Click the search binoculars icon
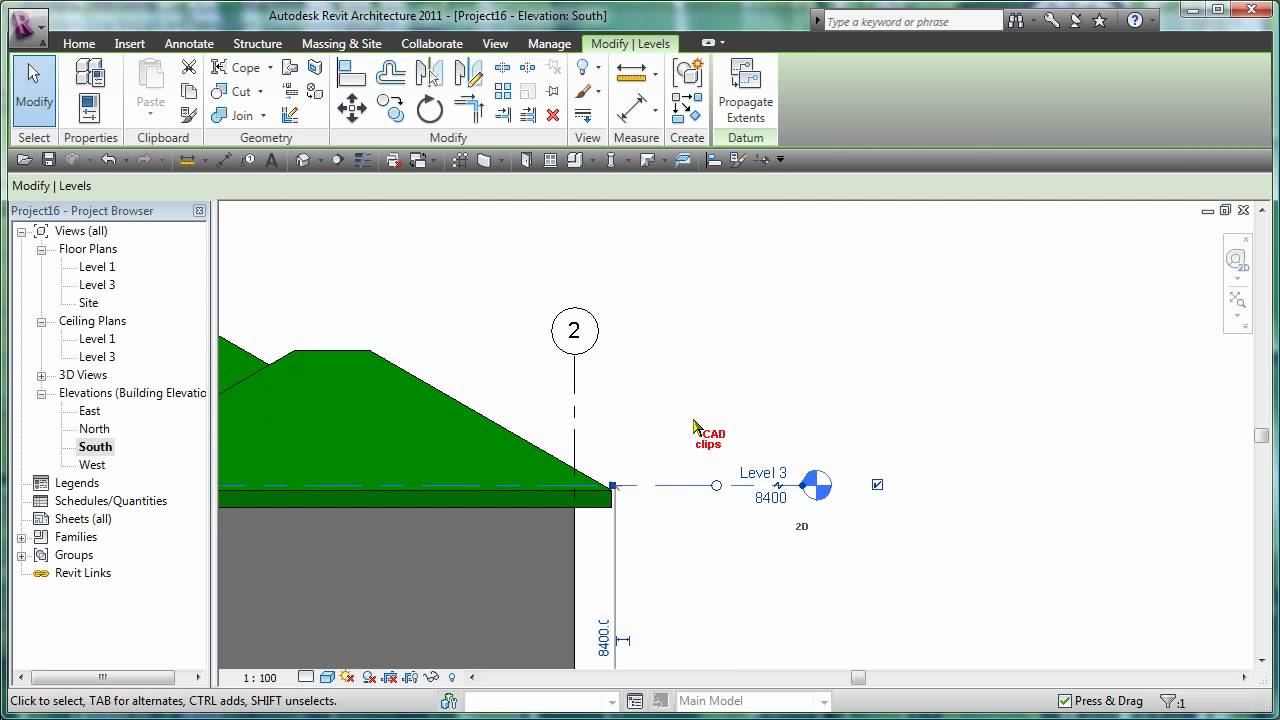This screenshot has width=1280, height=720. [1017, 20]
